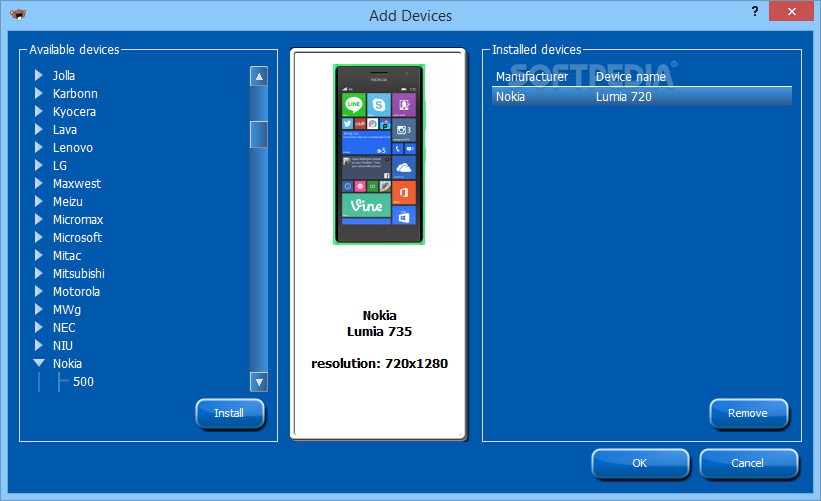This screenshot has width=821, height=501.
Task: Select Motorola in the device tree
Action: [x=76, y=292]
